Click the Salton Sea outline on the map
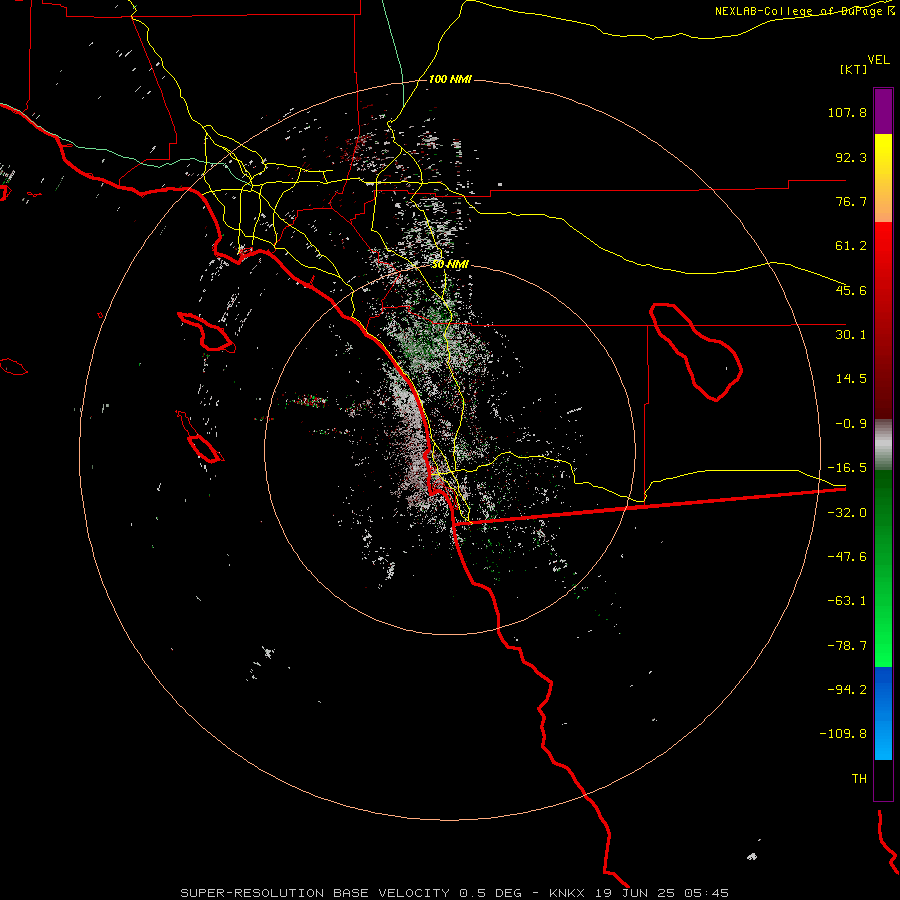 (696, 351)
